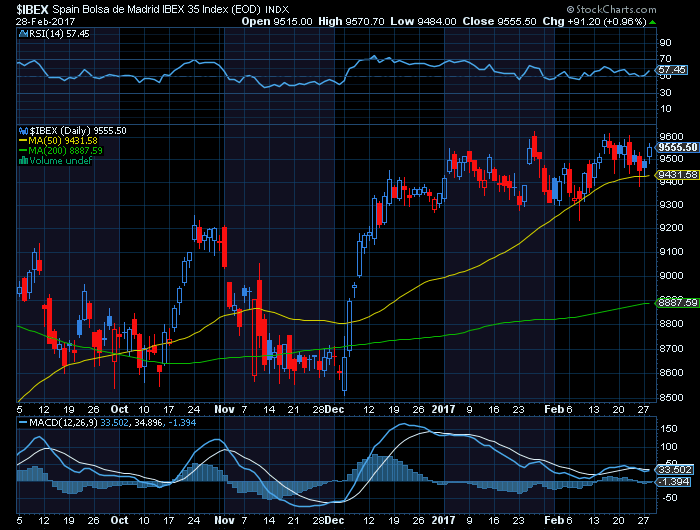This screenshot has width=700, height=530.
Task: Click the 9200 price axis label
Action: (671, 228)
